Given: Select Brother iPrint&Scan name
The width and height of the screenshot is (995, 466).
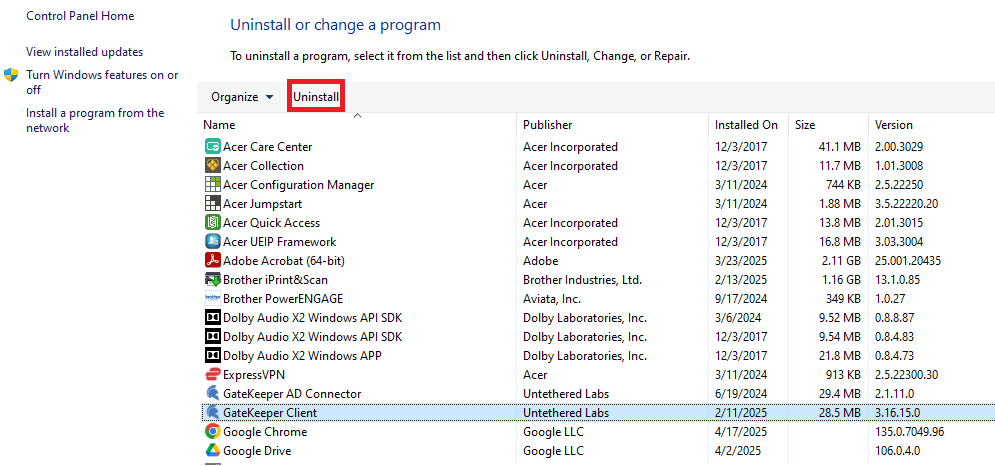Looking at the screenshot, I should click(x=275, y=280).
